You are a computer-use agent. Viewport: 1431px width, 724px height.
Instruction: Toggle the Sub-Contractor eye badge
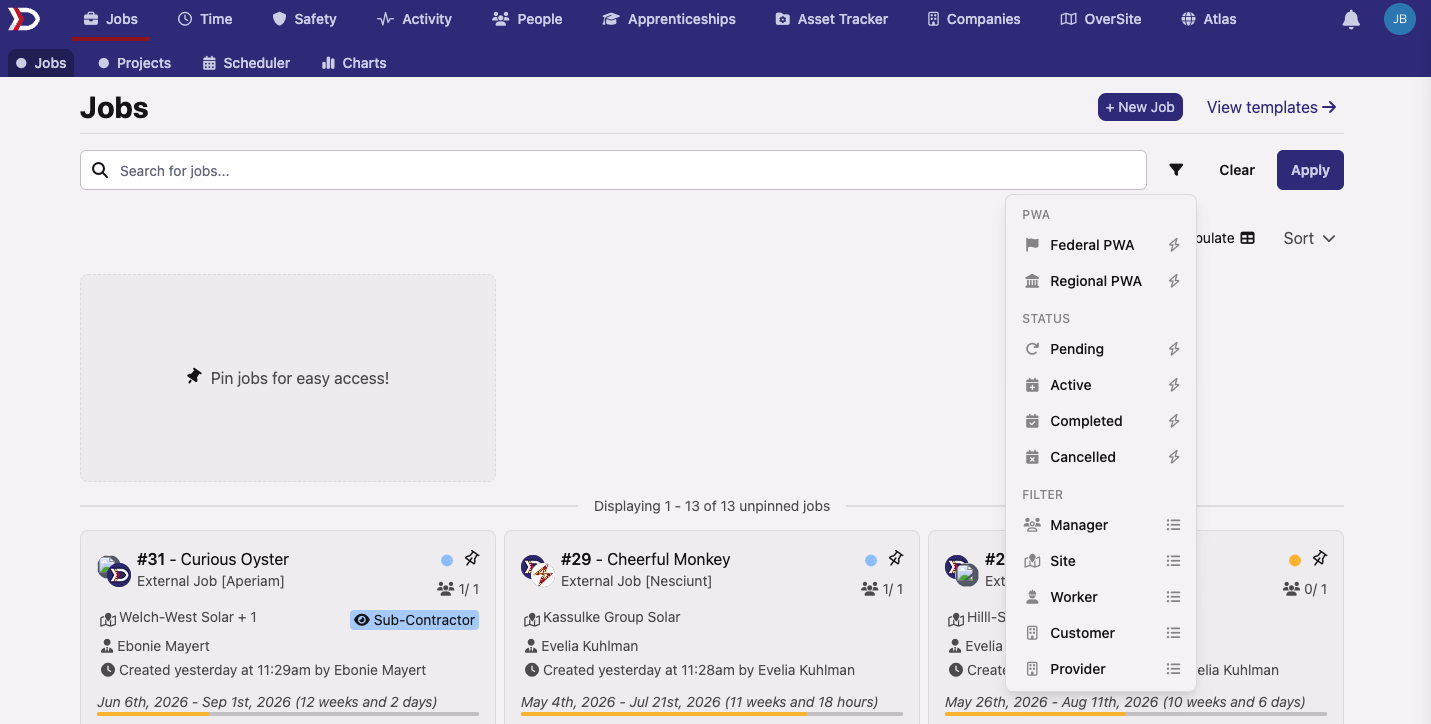click(414, 620)
